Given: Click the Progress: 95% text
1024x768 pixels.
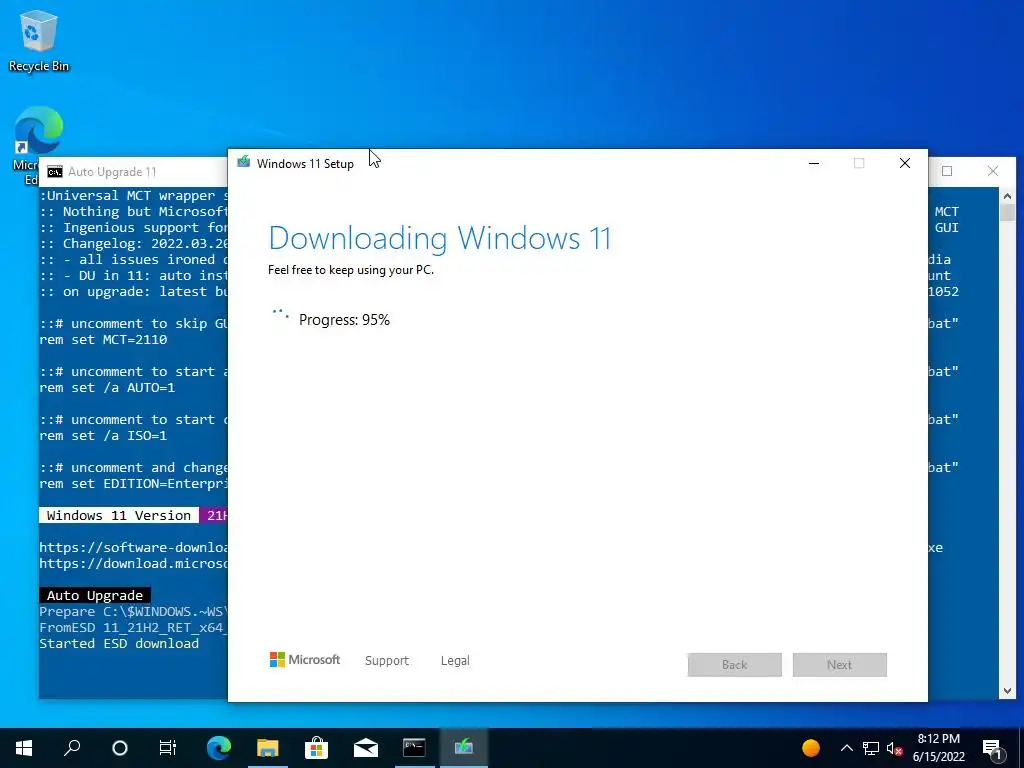Looking at the screenshot, I should pos(344,319).
